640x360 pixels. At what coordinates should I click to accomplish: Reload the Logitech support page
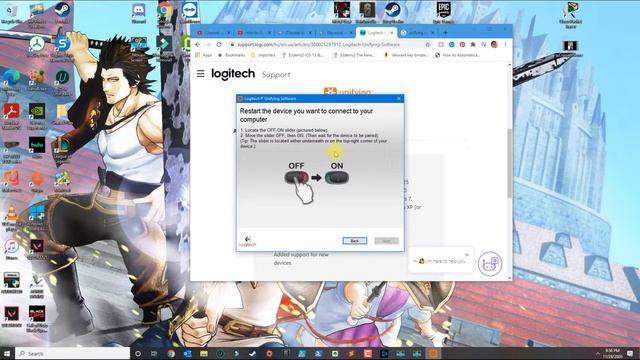[x=219, y=44]
